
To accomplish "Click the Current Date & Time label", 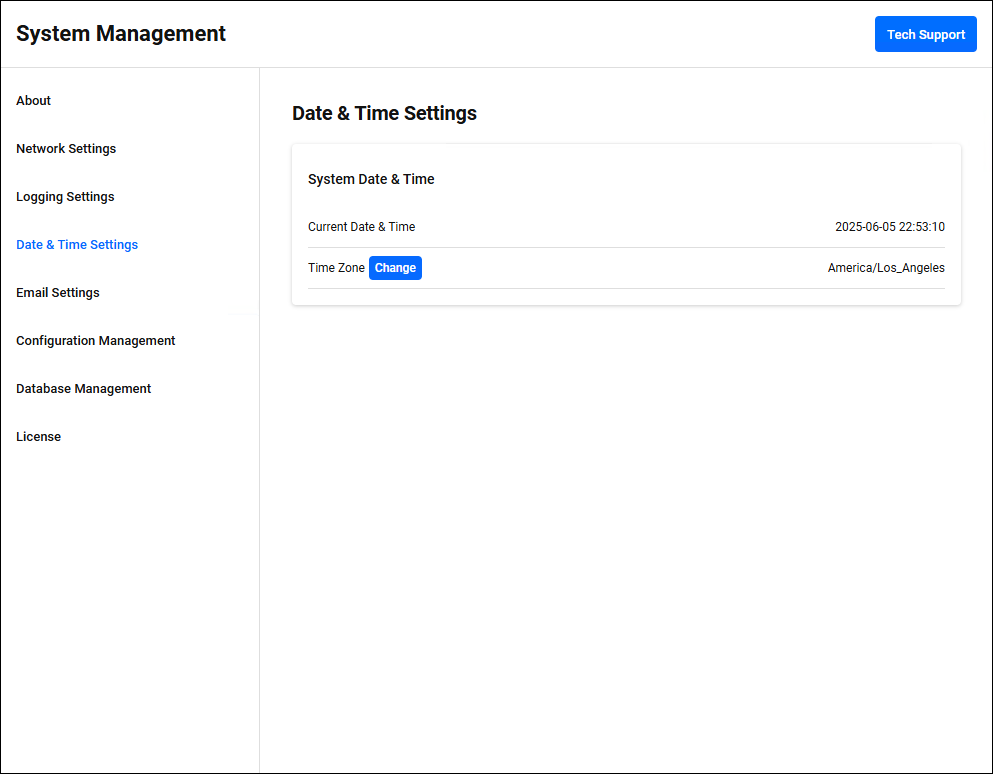I will [361, 227].
